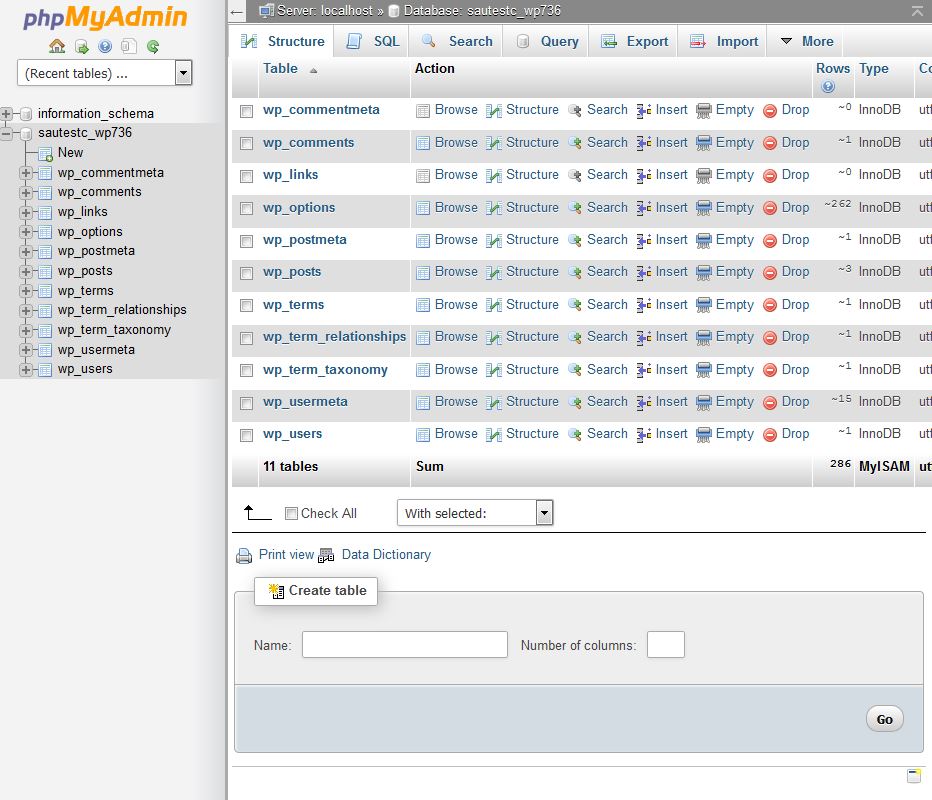Click the wp_posts table icon in sidebar tree
Screen dimensions: 932x800
click(45, 272)
